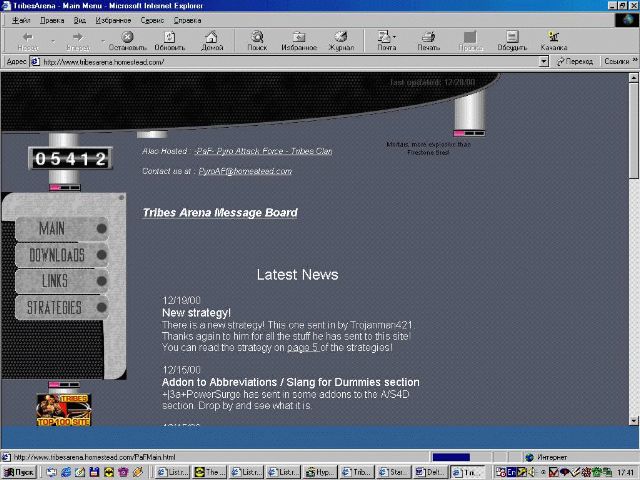Click the vertical scrollbar thumb
The width and height of the screenshot is (640, 480).
(633, 130)
